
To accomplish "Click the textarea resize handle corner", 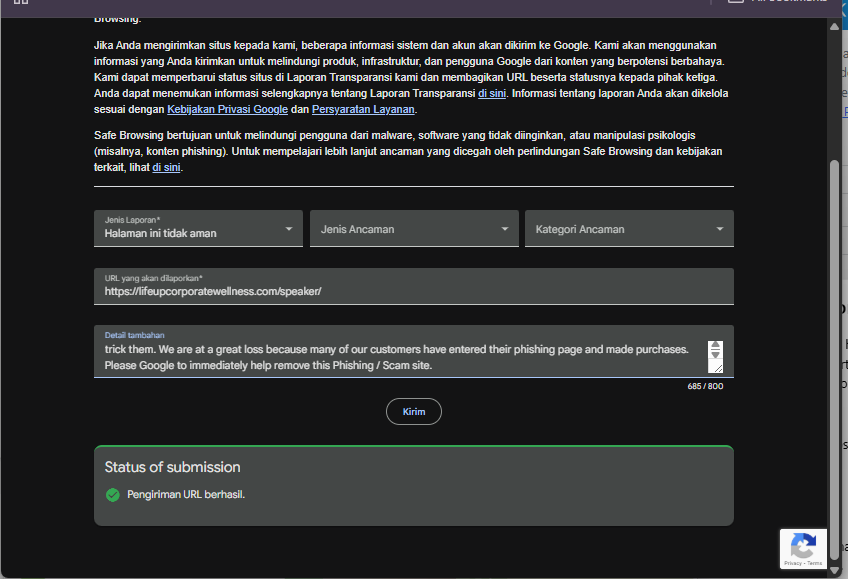I will click(x=718, y=368).
